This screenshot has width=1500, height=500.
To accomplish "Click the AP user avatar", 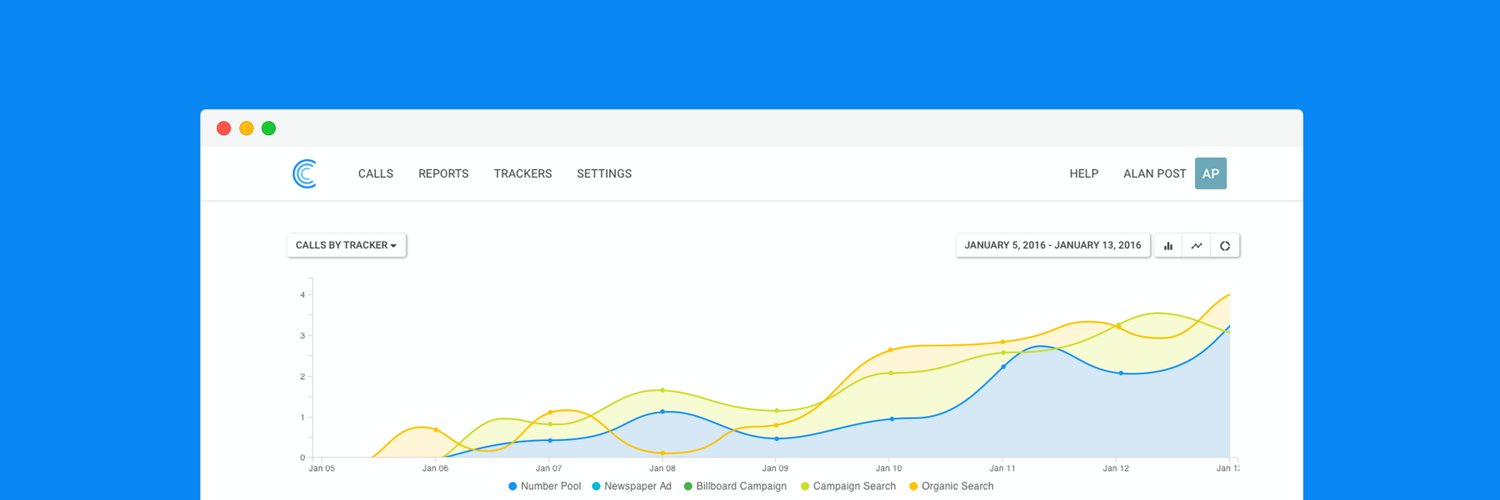I will 1210,173.
